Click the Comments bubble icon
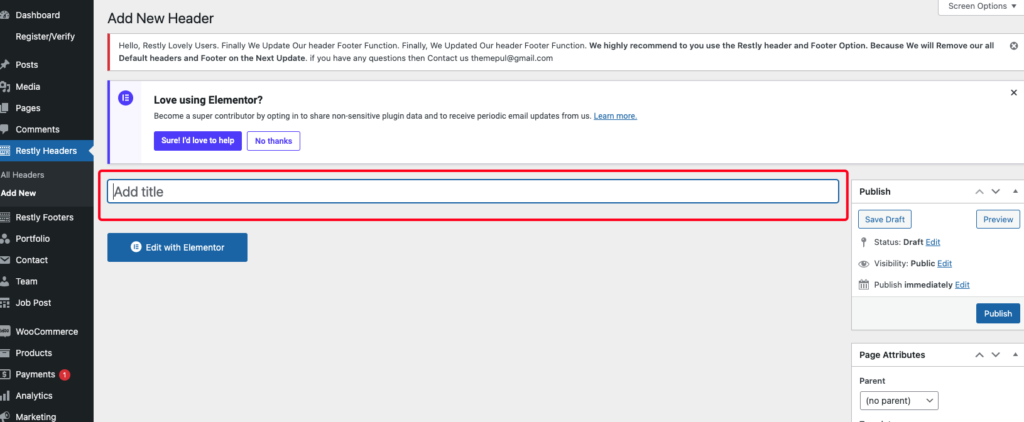This screenshot has height=422, width=1024. click(6, 129)
